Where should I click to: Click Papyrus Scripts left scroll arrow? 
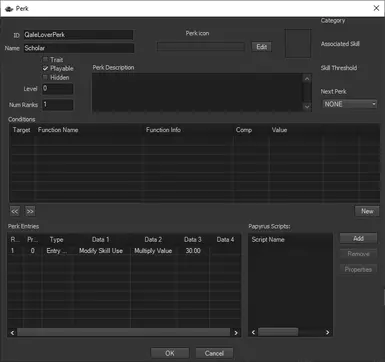[253, 332]
